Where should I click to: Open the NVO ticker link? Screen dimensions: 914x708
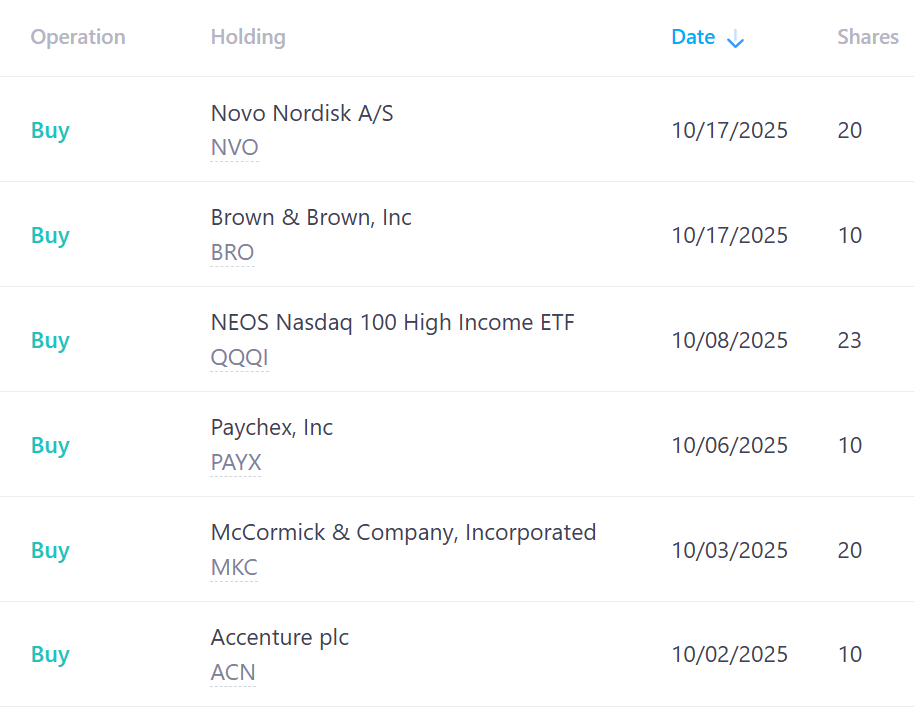pyautogui.click(x=234, y=148)
